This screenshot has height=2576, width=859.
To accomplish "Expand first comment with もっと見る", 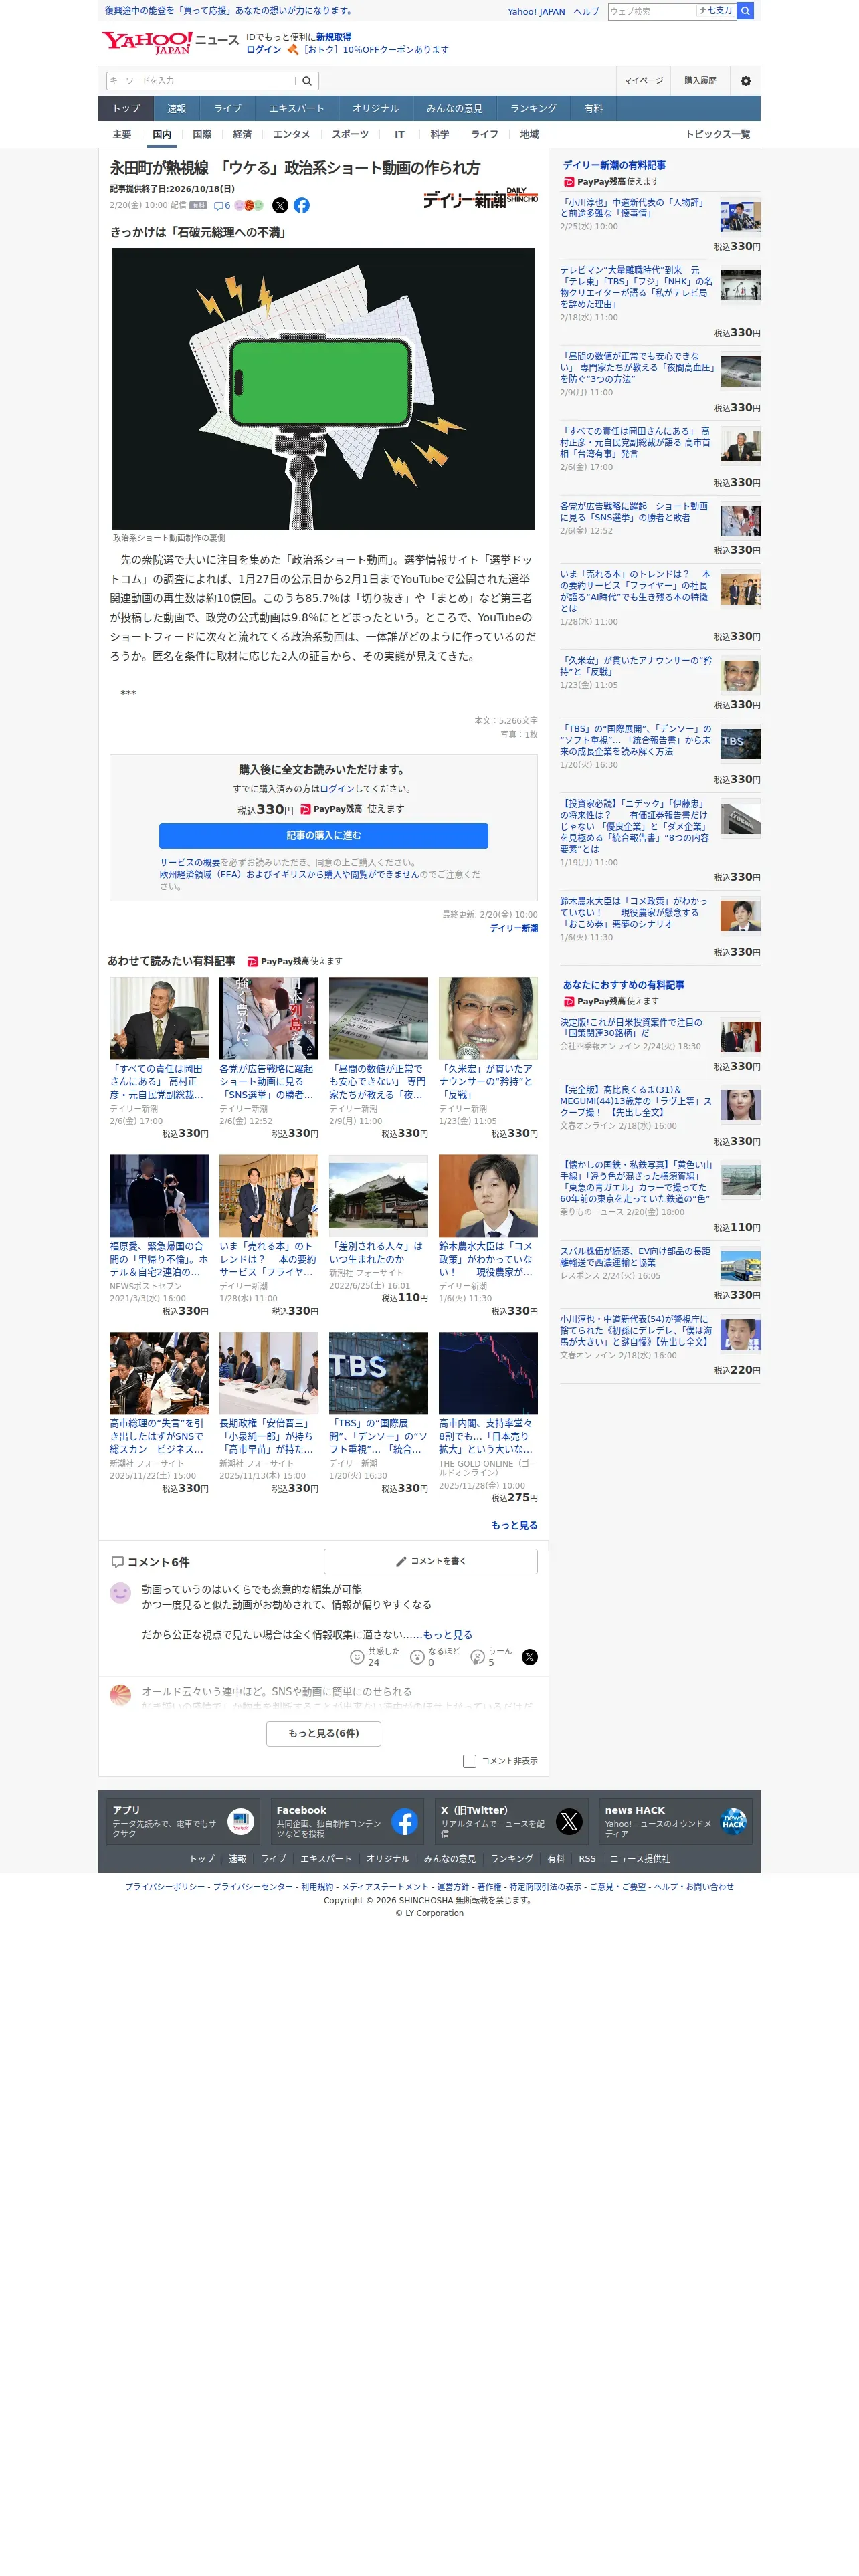I will [448, 1635].
